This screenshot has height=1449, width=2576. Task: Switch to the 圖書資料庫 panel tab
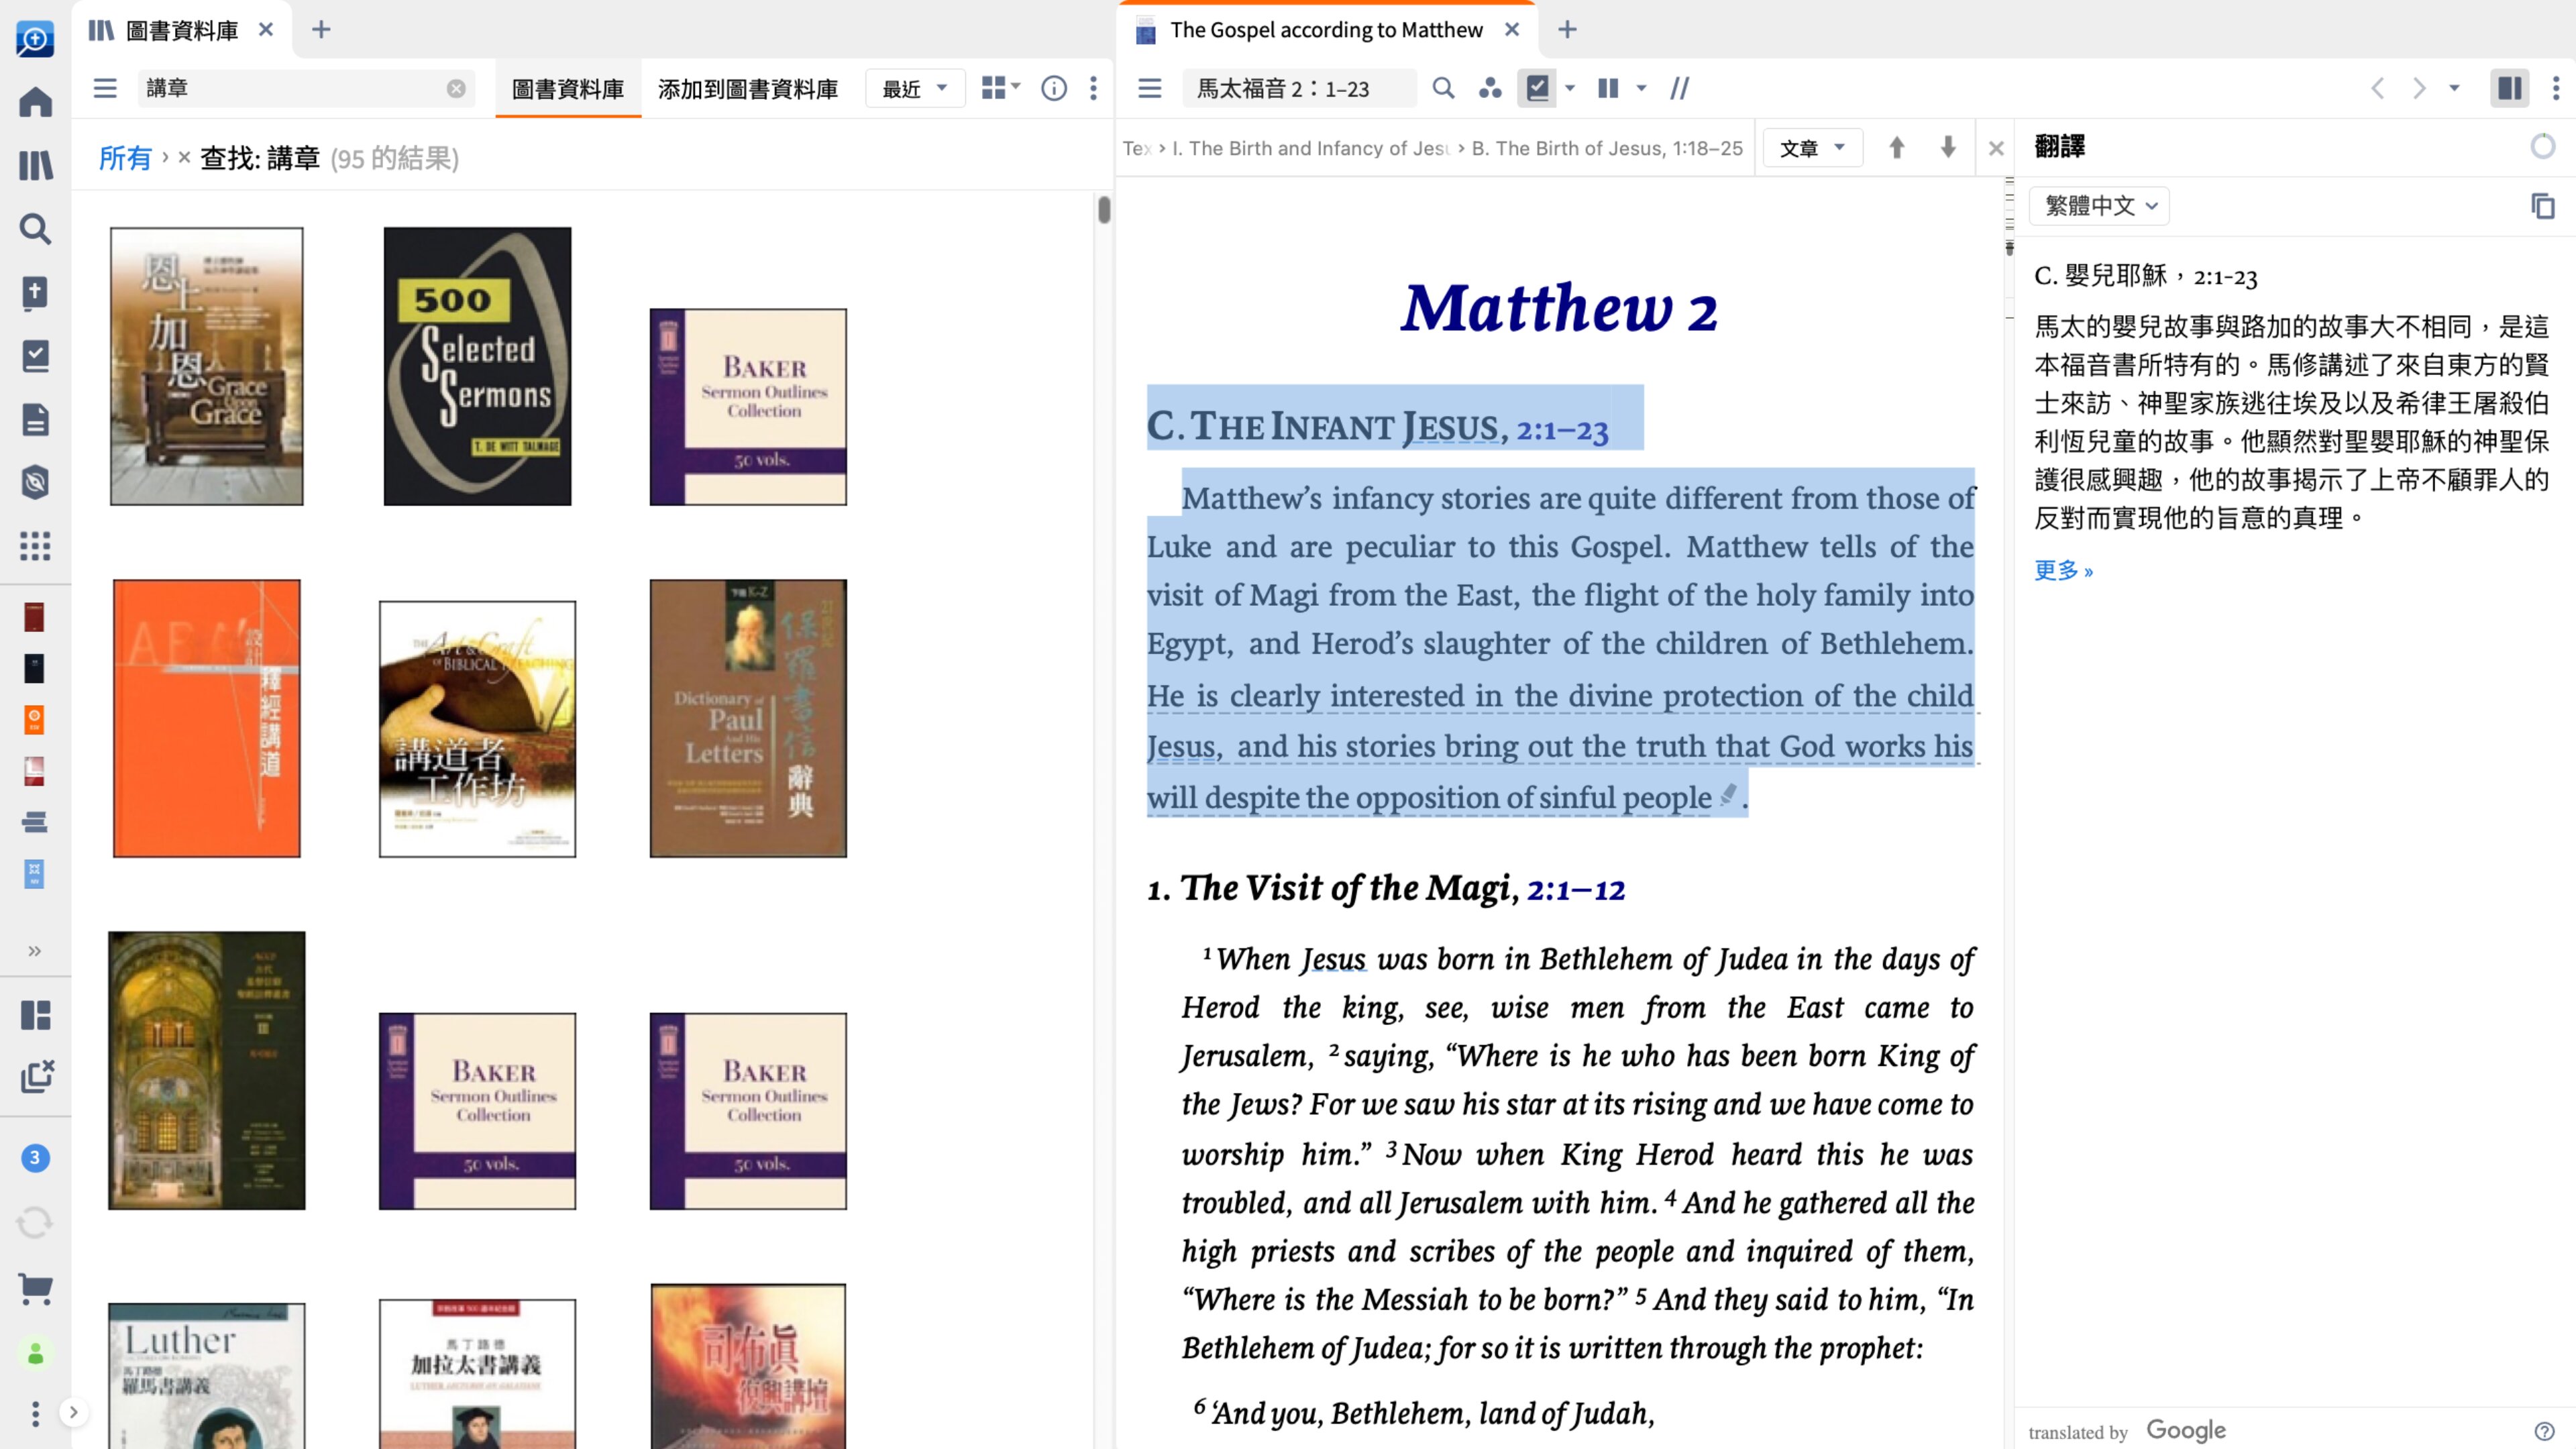pos(182,30)
